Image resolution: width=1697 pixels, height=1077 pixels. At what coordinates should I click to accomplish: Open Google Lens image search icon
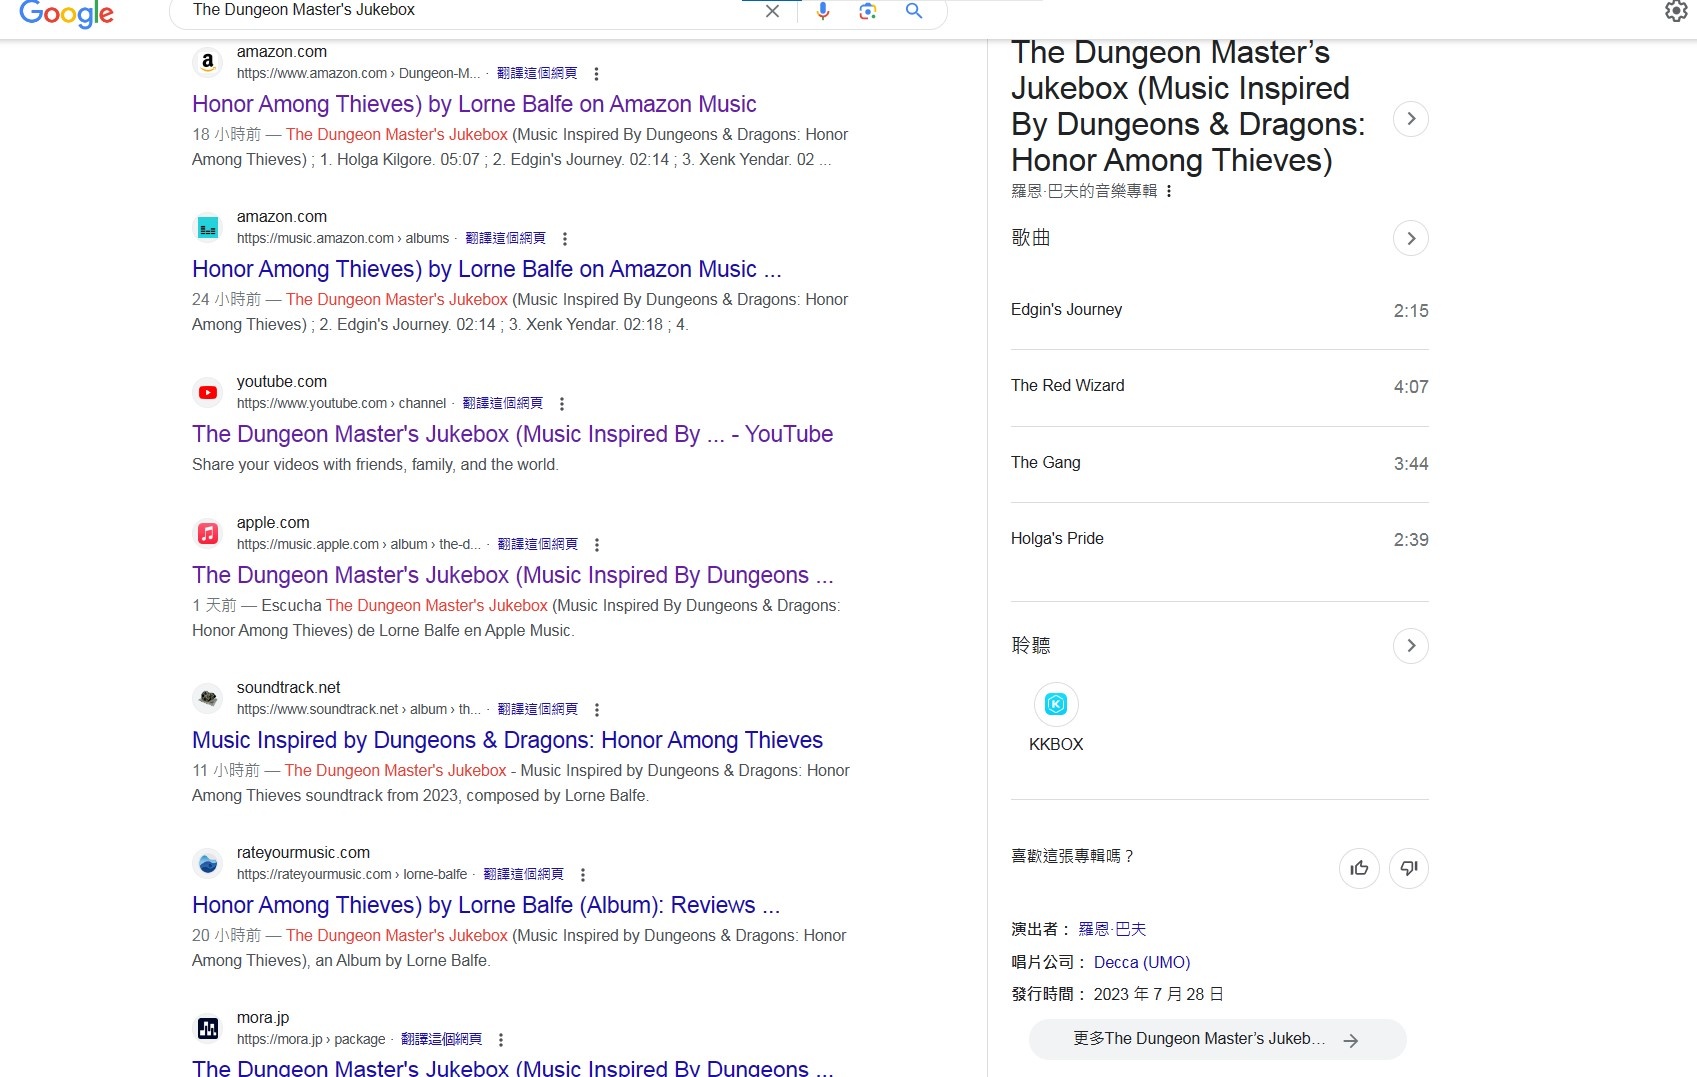[x=867, y=11]
